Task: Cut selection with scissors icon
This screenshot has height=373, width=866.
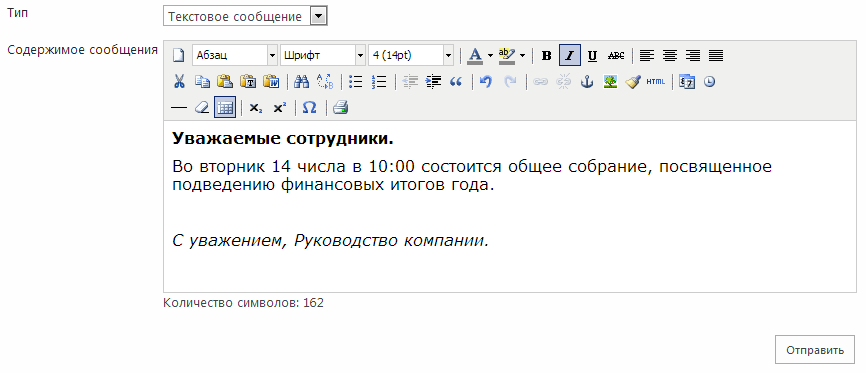Action: [x=178, y=82]
